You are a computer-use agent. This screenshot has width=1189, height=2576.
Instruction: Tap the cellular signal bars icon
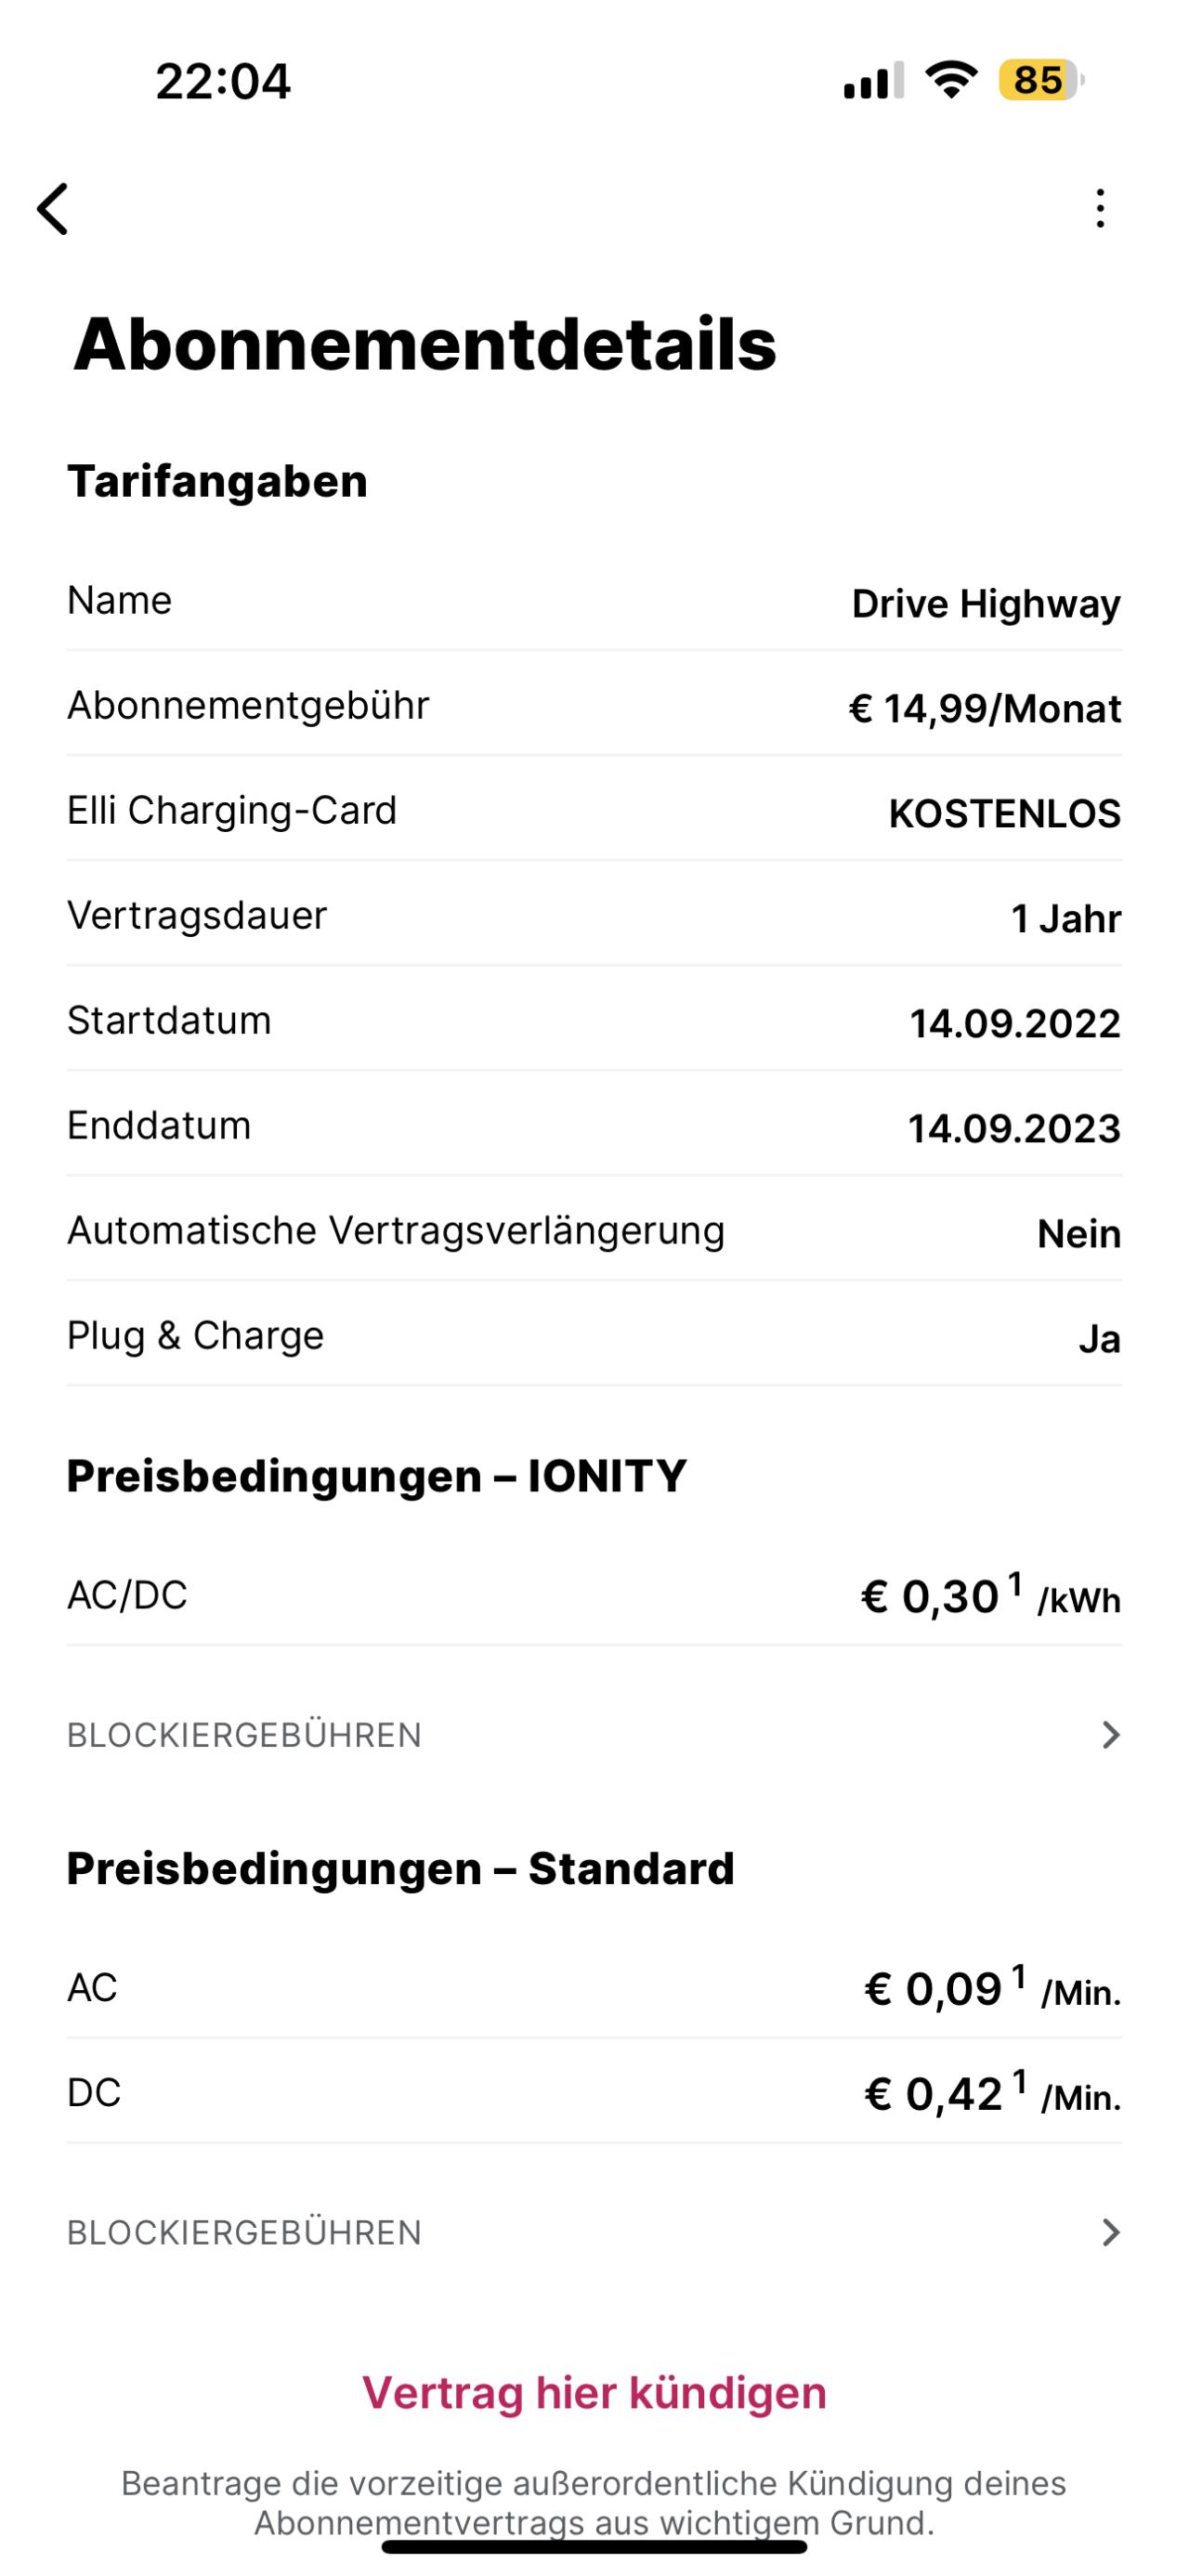coord(873,80)
